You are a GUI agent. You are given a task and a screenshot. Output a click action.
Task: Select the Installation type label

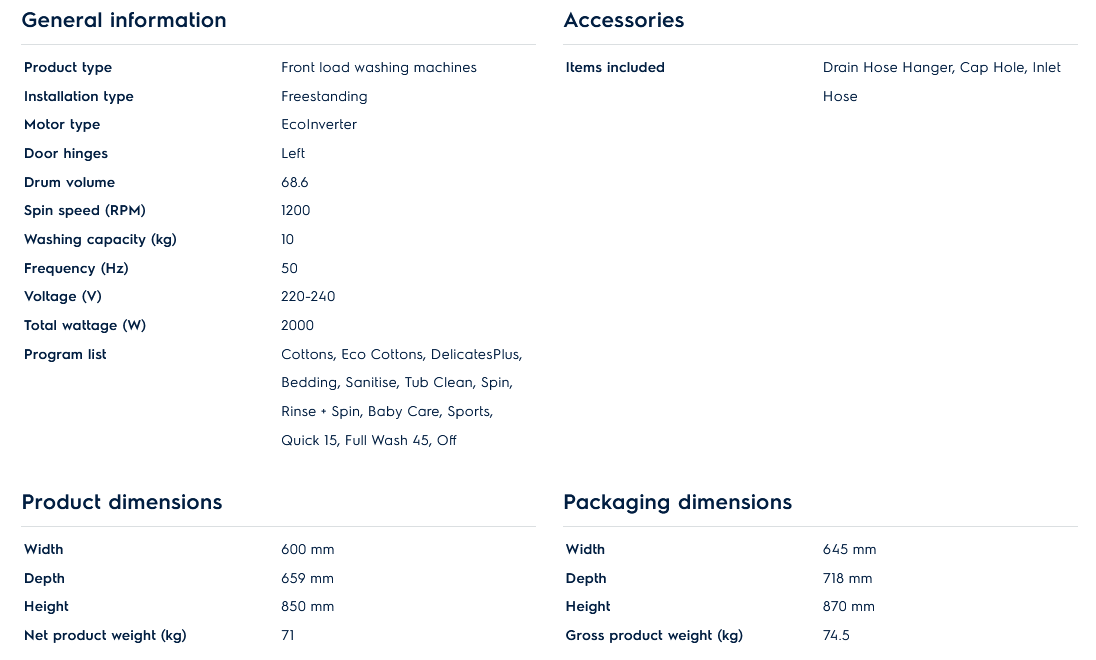[x=79, y=97]
